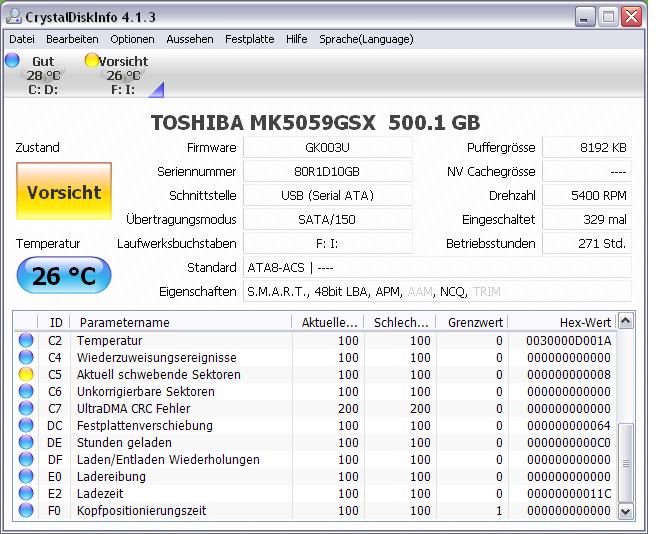670x534 pixels.
Task: Click the Hex-Wert column header
Action: (x=563, y=323)
